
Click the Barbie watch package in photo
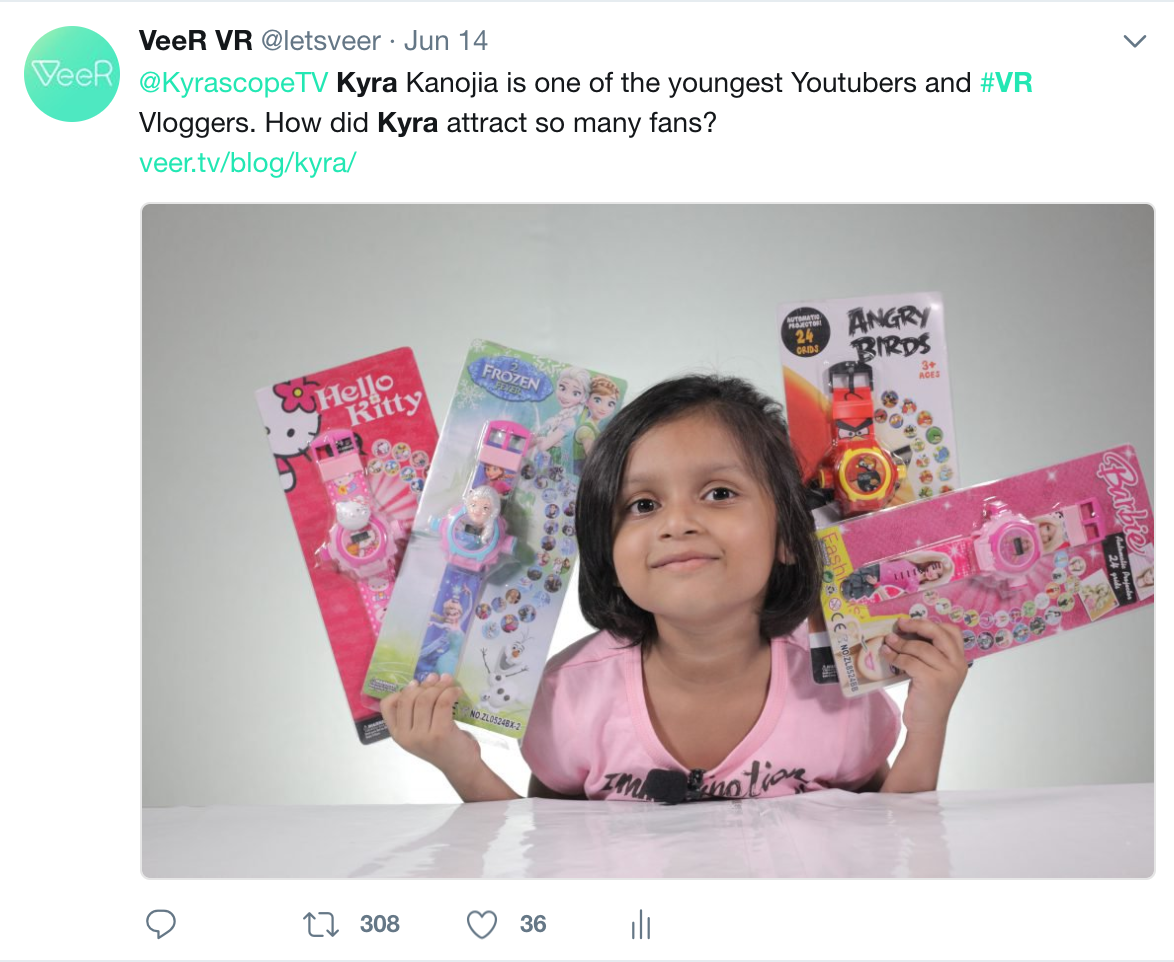(x=988, y=569)
